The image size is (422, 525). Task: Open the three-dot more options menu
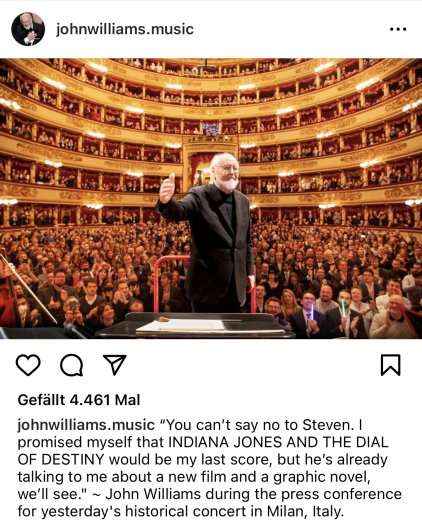398,29
